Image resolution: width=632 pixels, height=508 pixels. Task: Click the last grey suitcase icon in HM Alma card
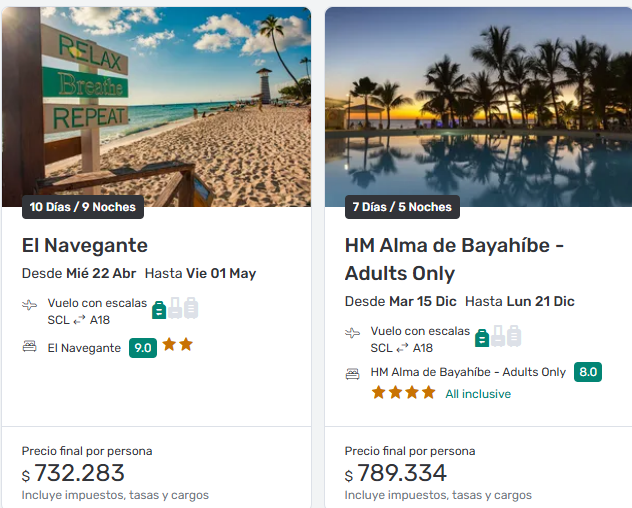click(x=514, y=336)
